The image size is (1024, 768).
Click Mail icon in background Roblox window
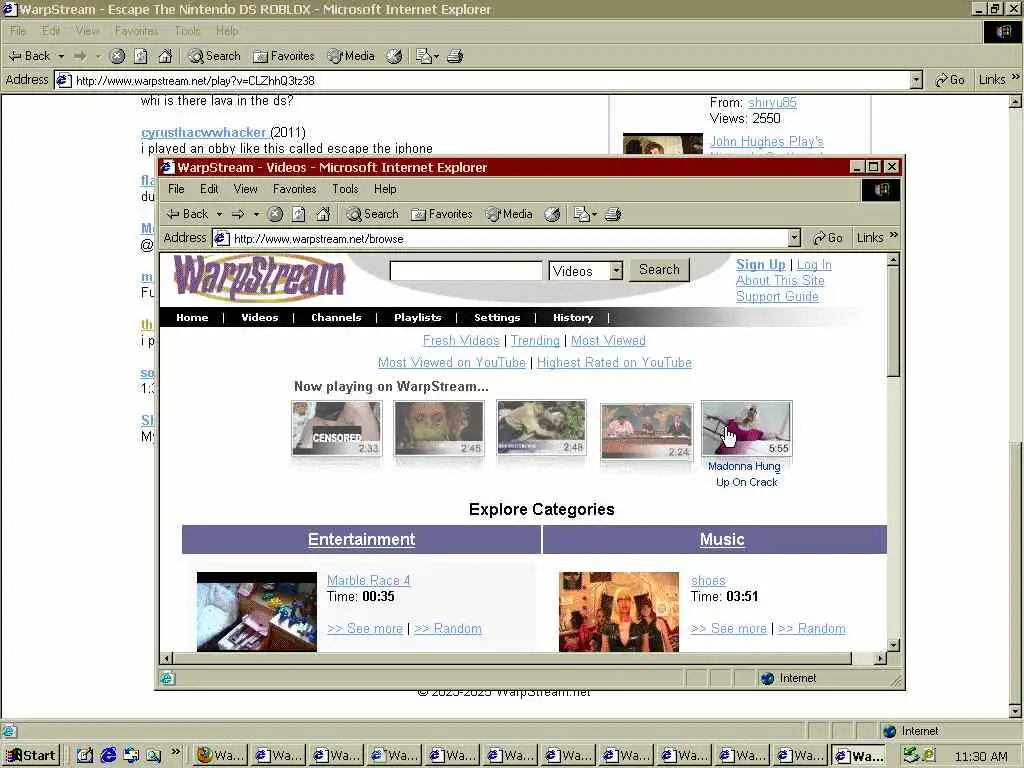pyautogui.click(x=424, y=56)
